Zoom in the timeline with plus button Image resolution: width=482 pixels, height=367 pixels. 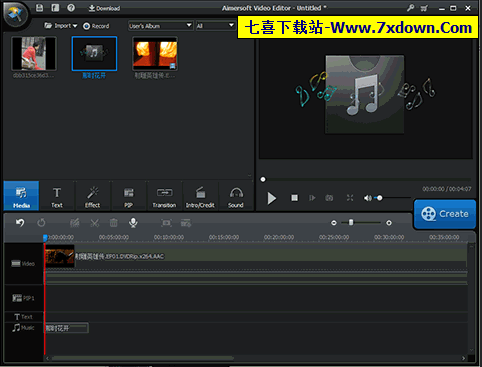tap(389, 223)
